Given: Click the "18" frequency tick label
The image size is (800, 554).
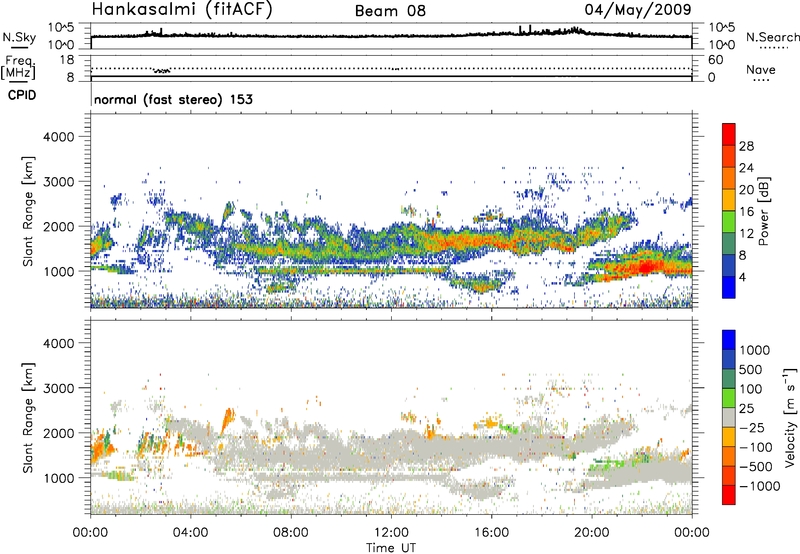Looking at the screenshot, I should click(x=66, y=60).
